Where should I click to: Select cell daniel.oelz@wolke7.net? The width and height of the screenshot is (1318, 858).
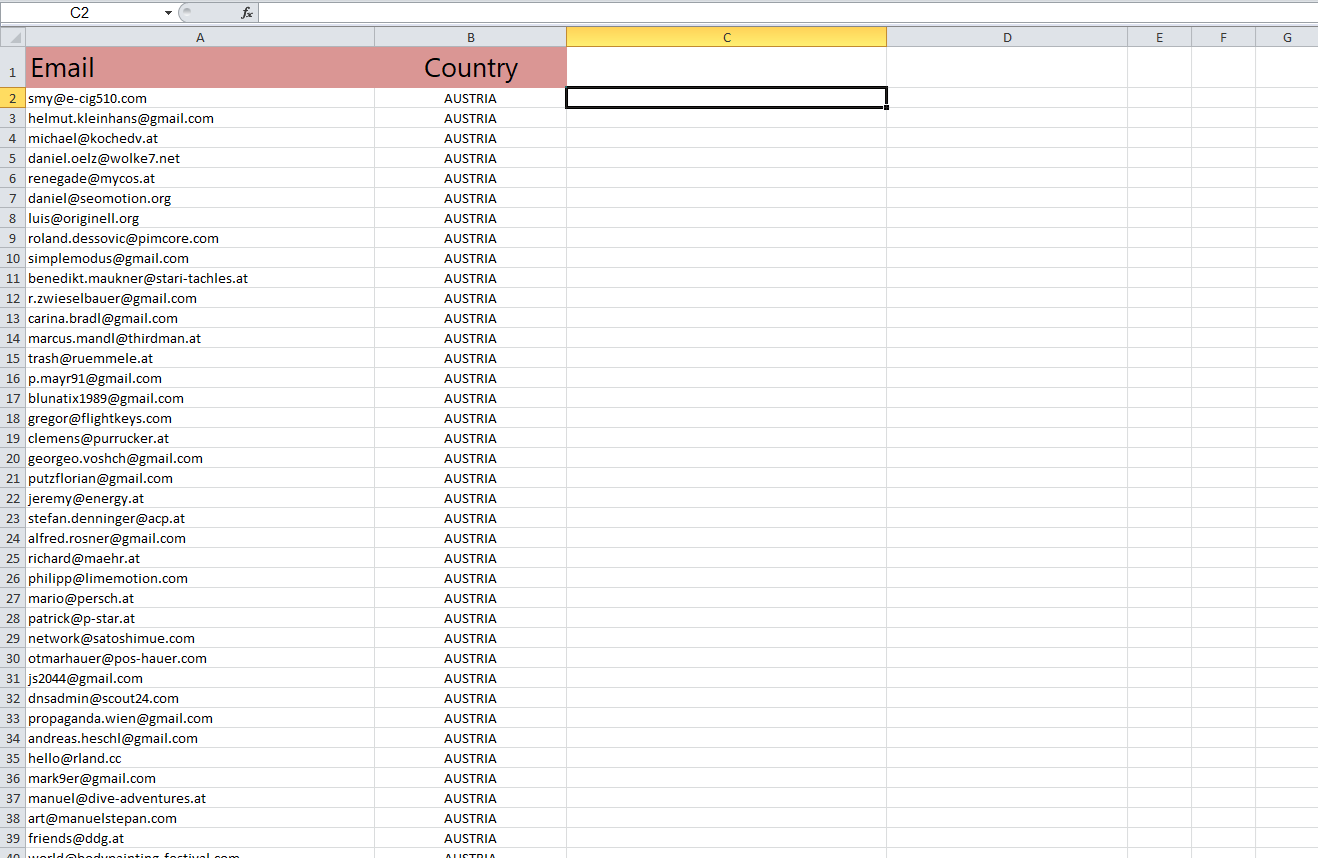tap(200, 158)
